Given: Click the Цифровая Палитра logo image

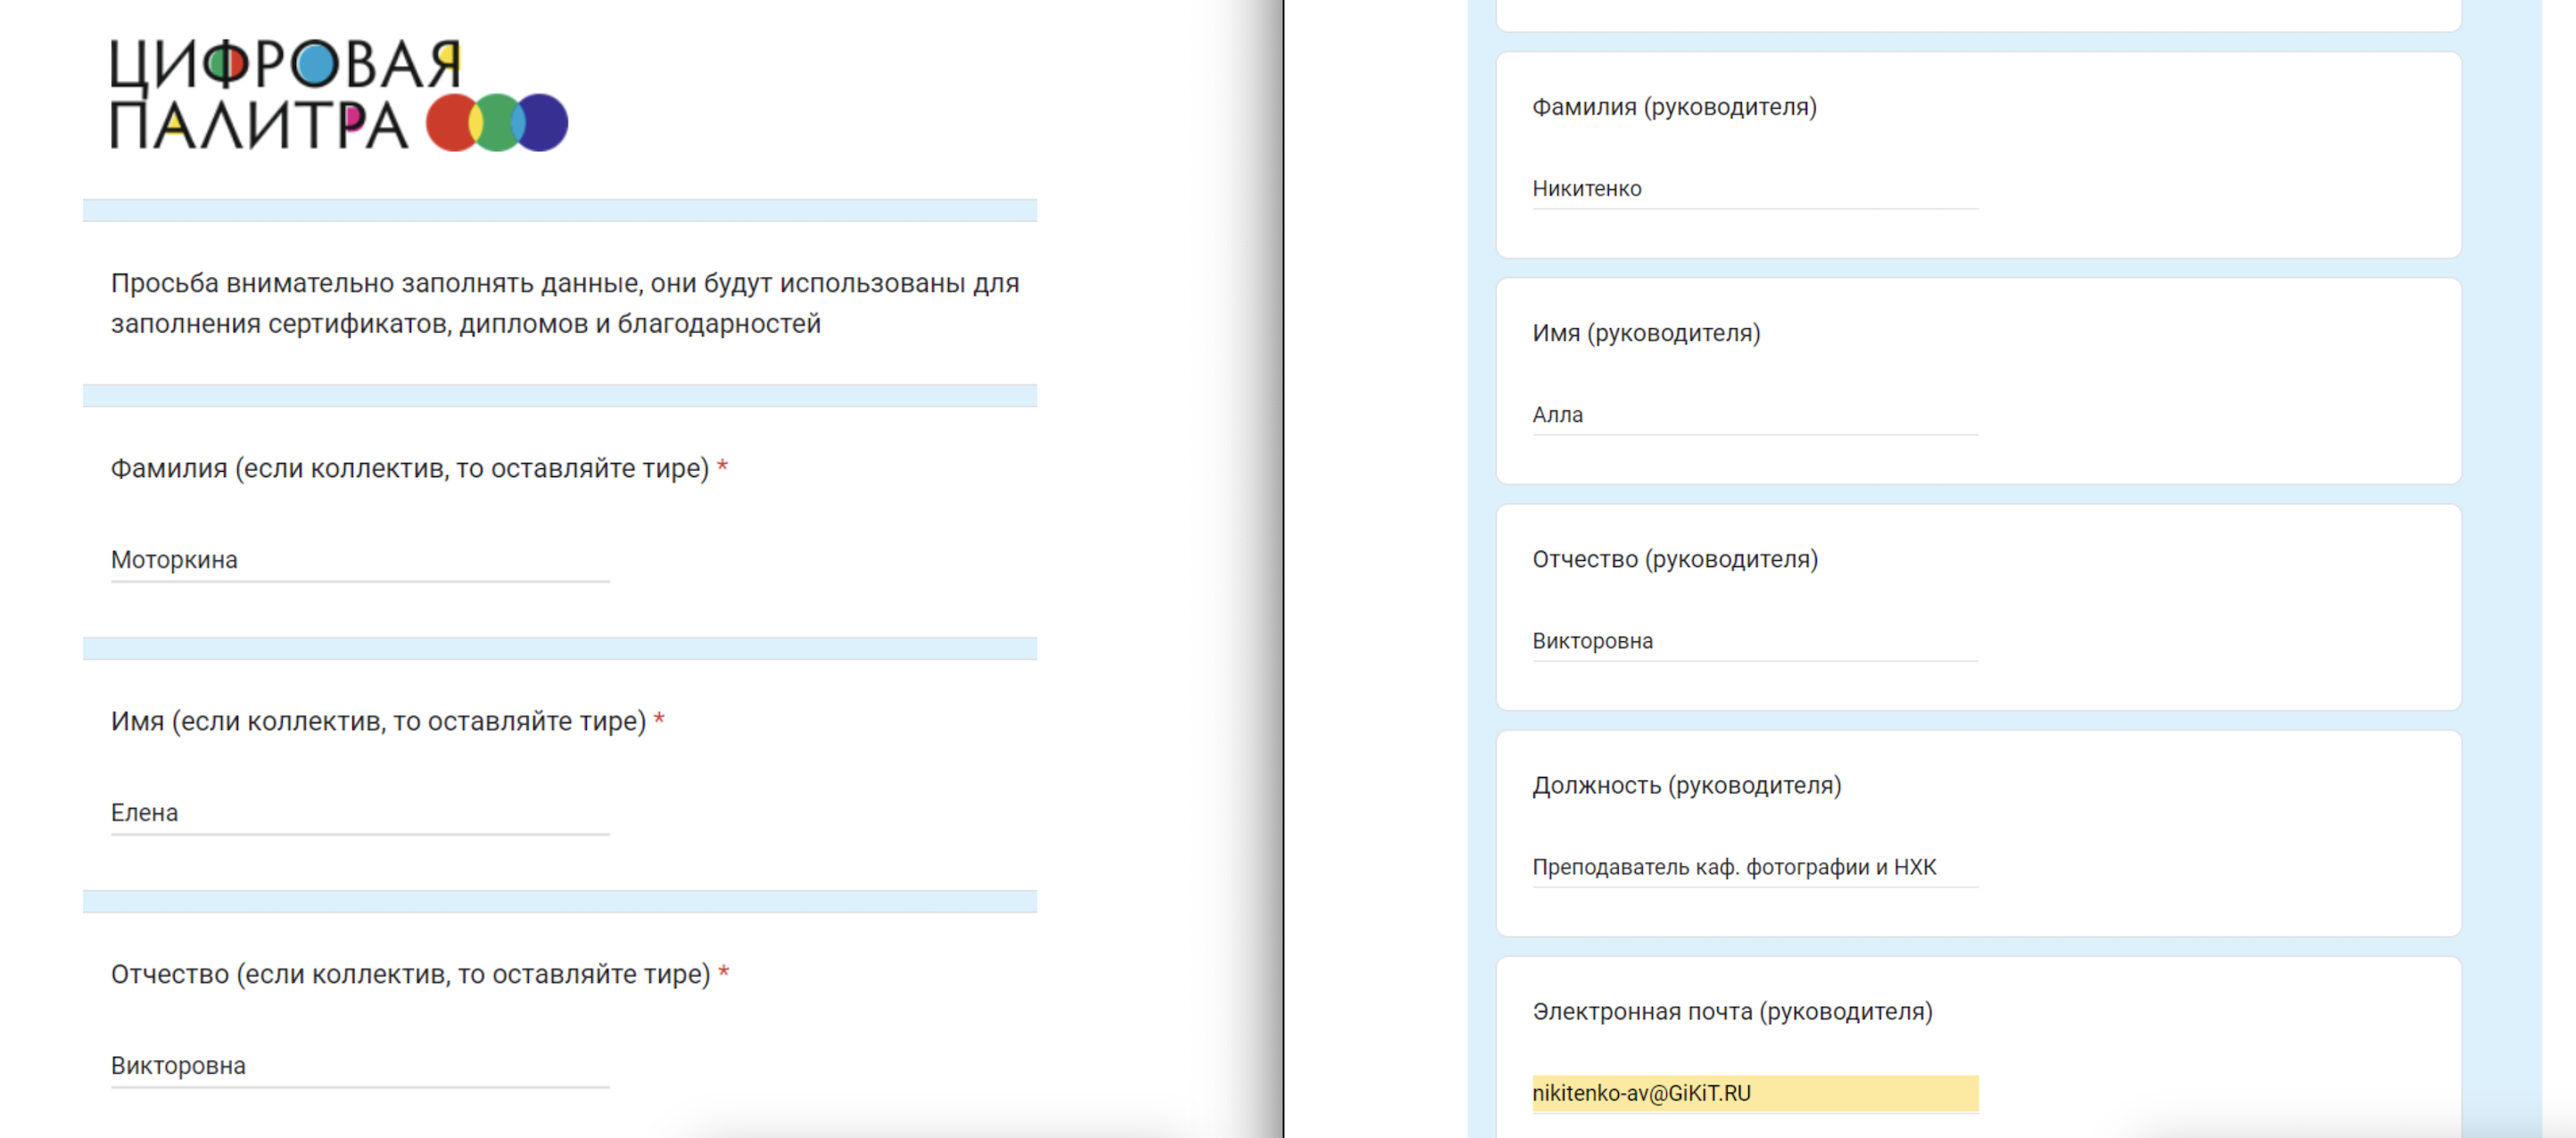Looking at the screenshot, I should [x=339, y=95].
